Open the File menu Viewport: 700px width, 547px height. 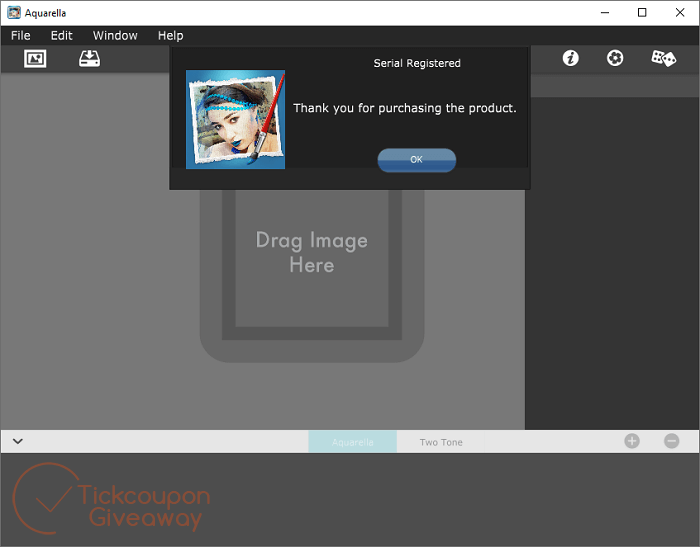(21, 36)
